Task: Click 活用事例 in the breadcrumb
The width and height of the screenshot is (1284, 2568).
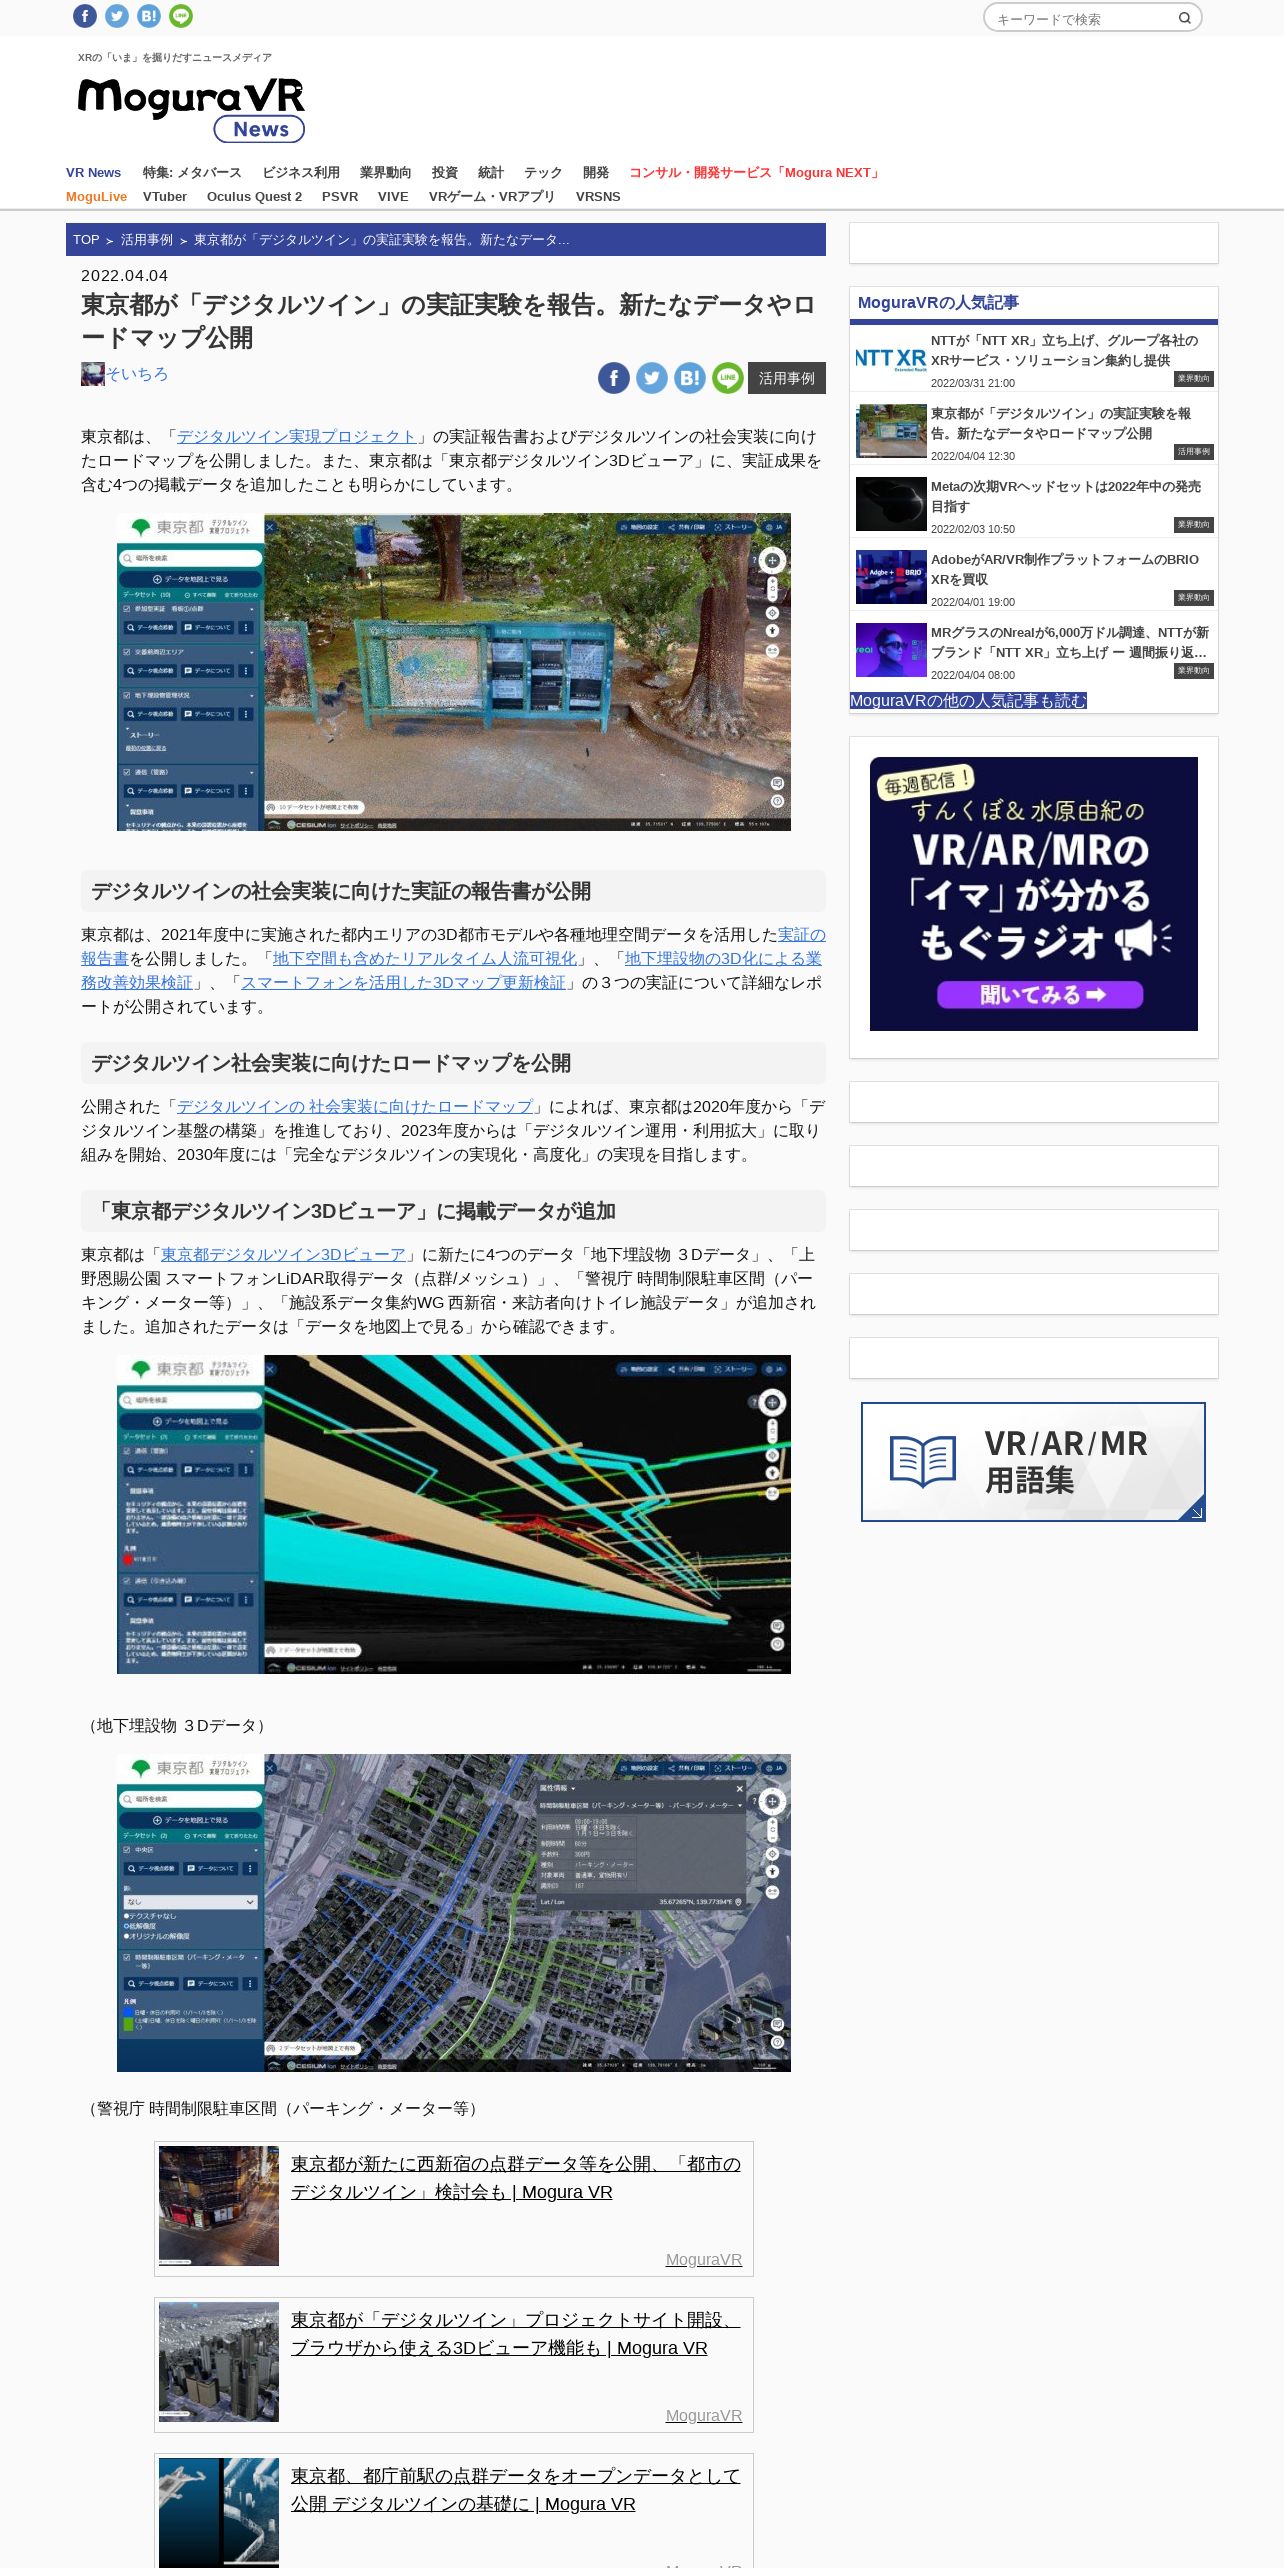Action: coord(147,240)
